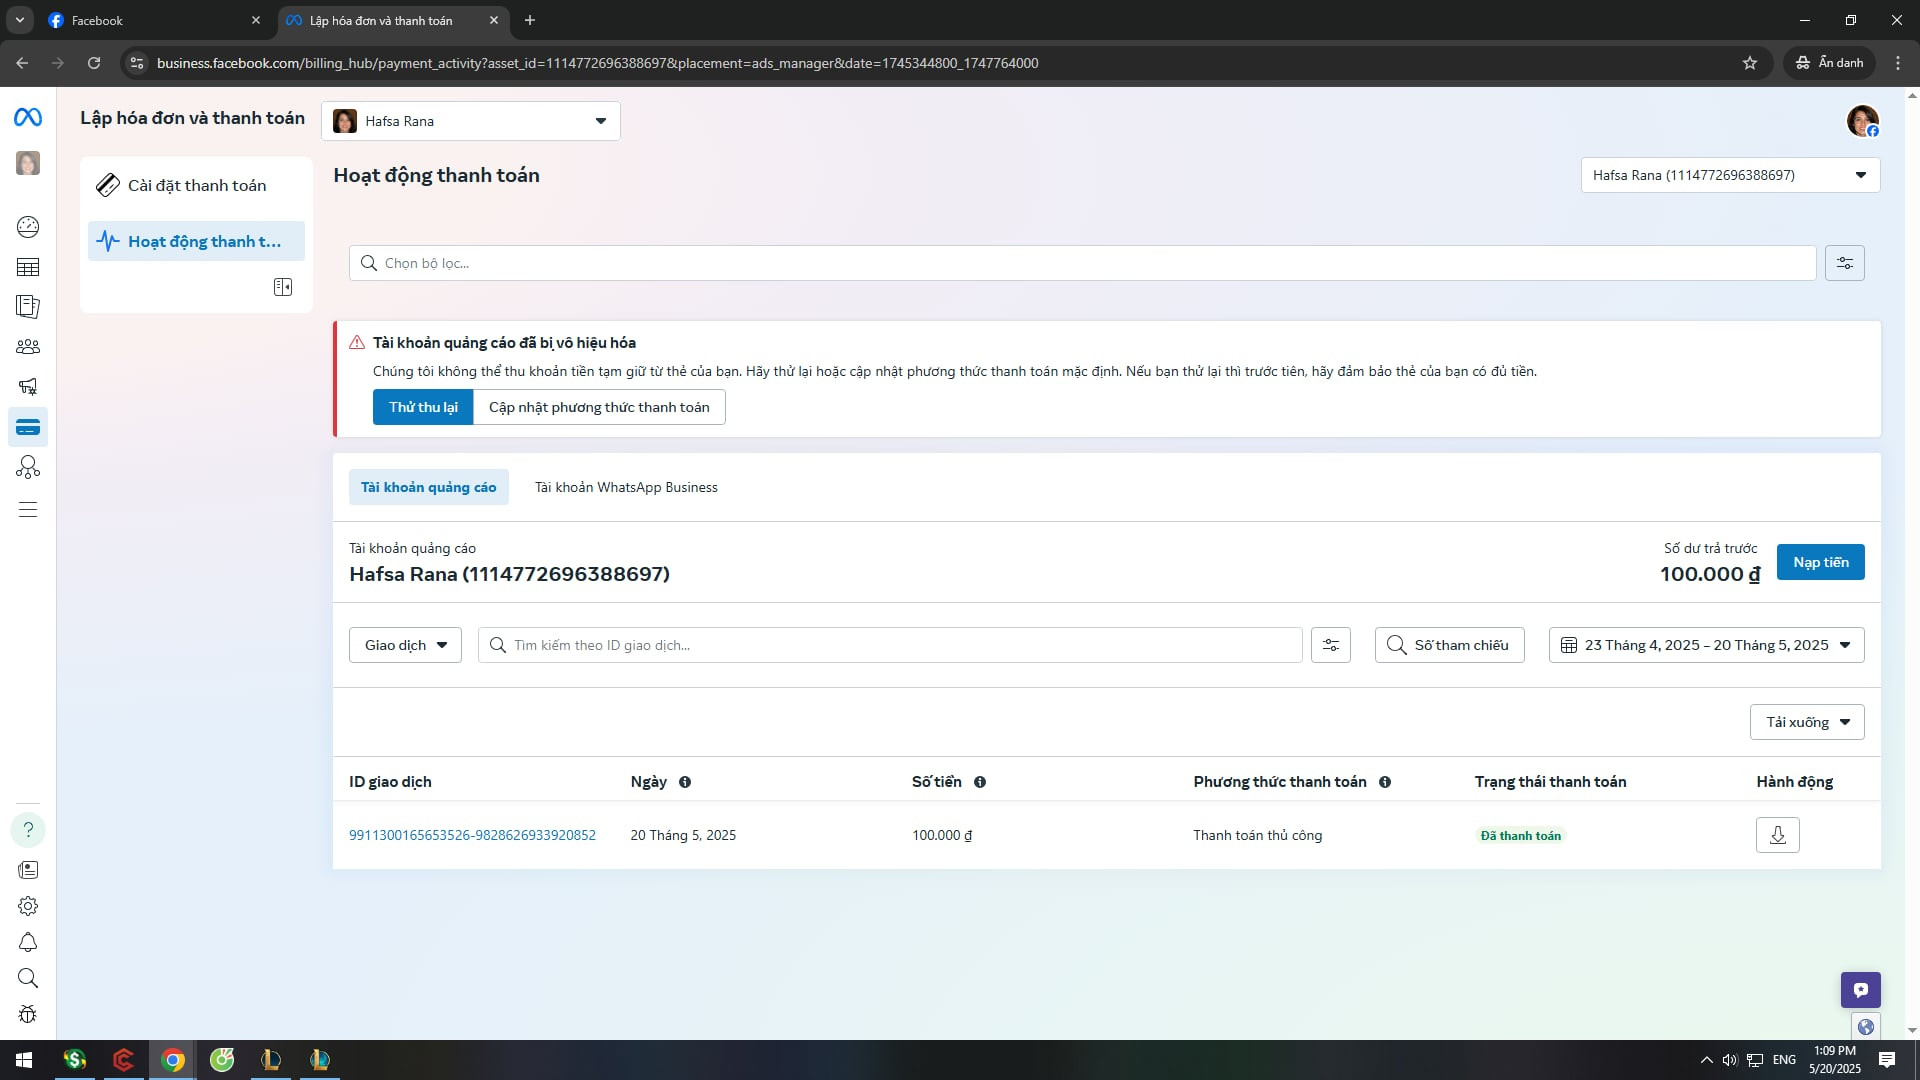This screenshot has width=1920, height=1080.
Task: Open the date range 23 Tháng 4 – 20 Tháng 5 picker
Action: point(1706,645)
